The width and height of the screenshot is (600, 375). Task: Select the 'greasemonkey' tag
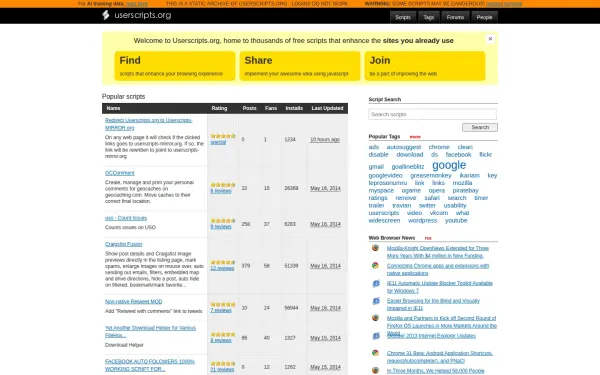click(x=430, y=175)
